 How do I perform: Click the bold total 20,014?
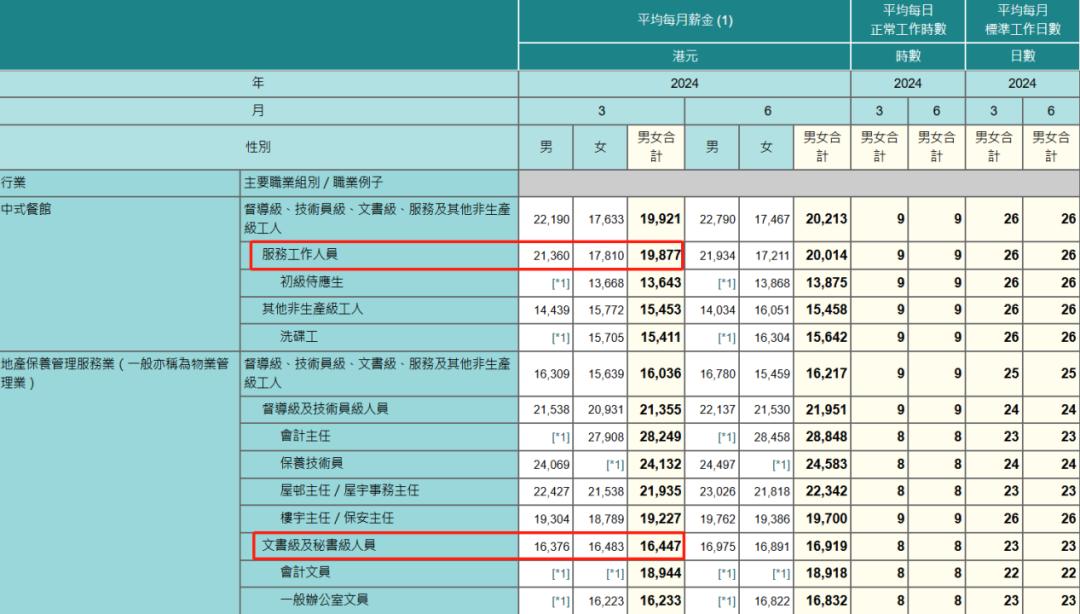(827, 256)
